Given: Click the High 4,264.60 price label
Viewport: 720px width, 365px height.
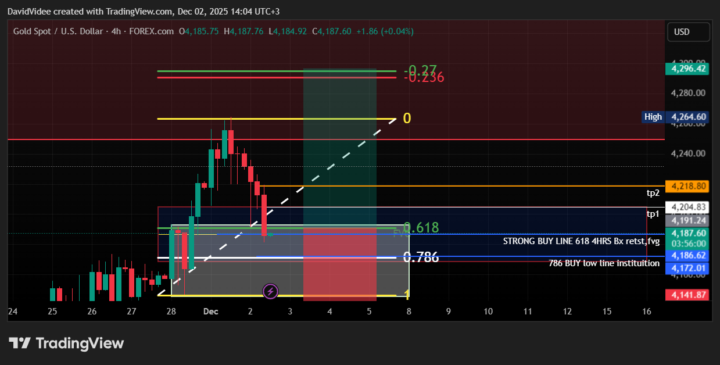Looking at the screenshot, I should point(675,117).
